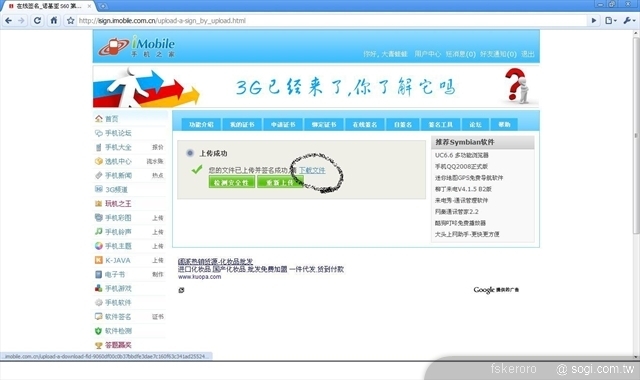Viewport: 640px width, 380px height.
Task: Click the 下载文件 download link
Action: point(312,170)
